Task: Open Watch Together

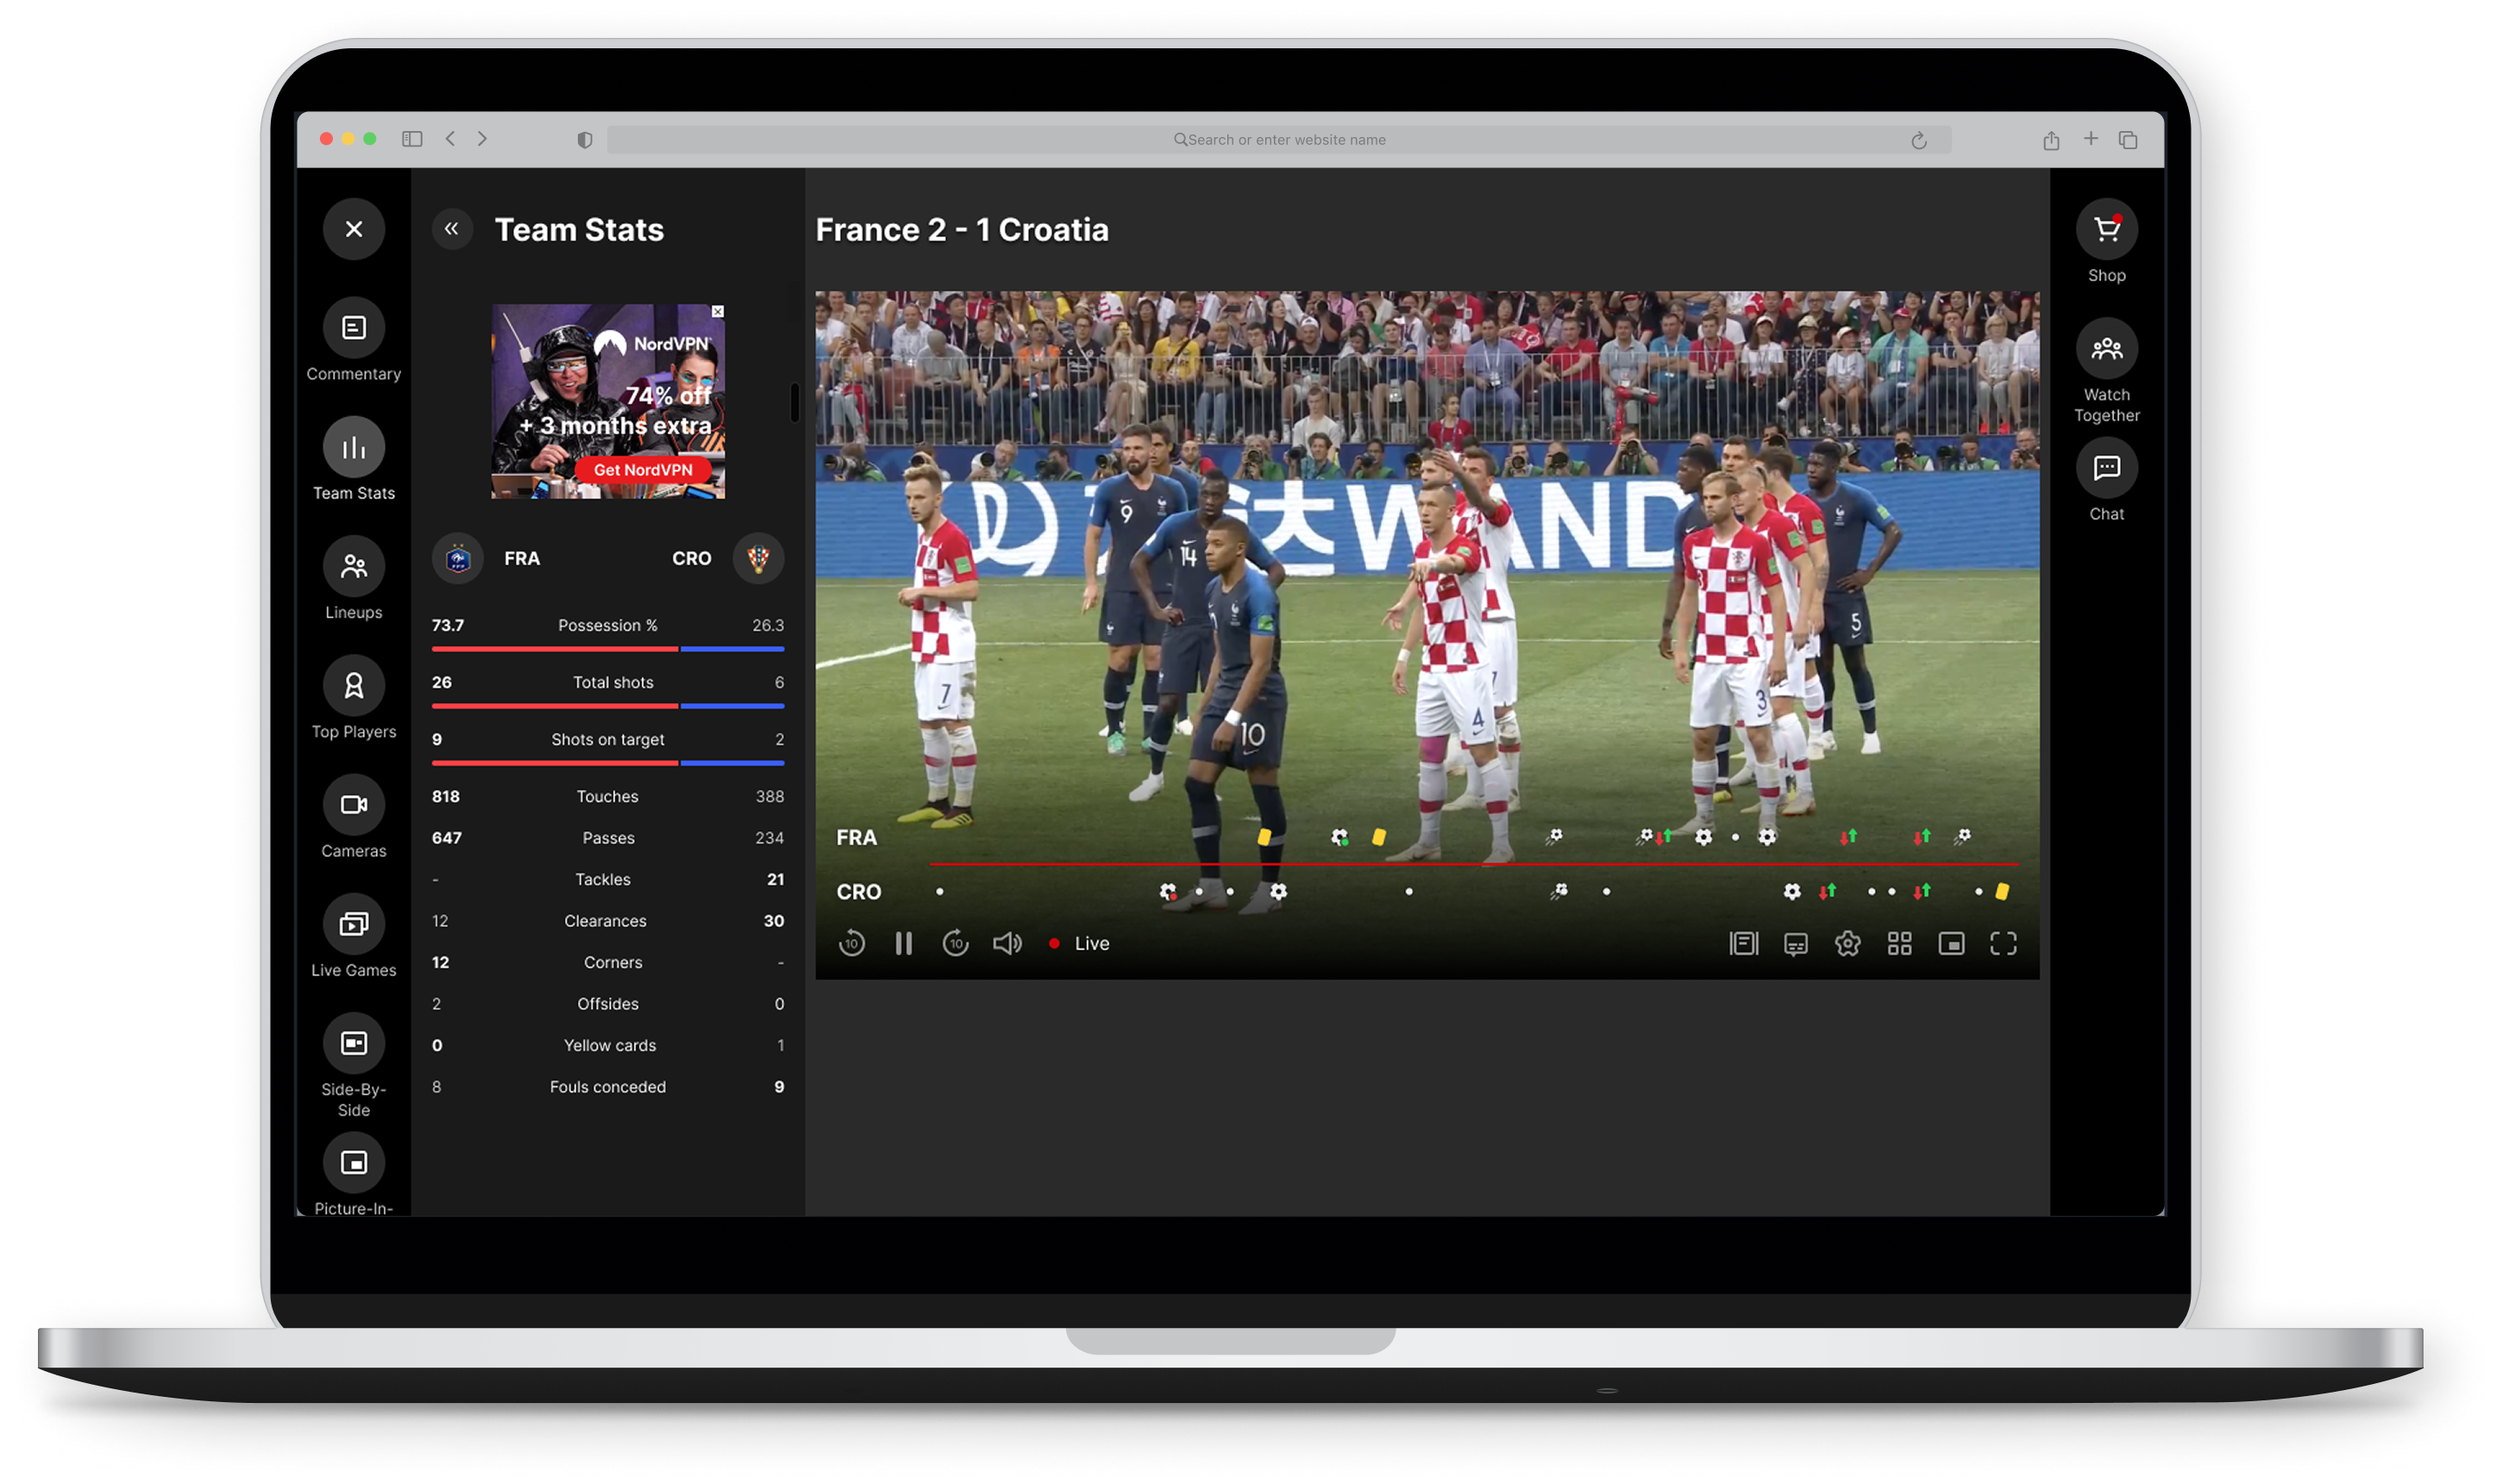Action: pyautogui.click(x=2106, y=349)
